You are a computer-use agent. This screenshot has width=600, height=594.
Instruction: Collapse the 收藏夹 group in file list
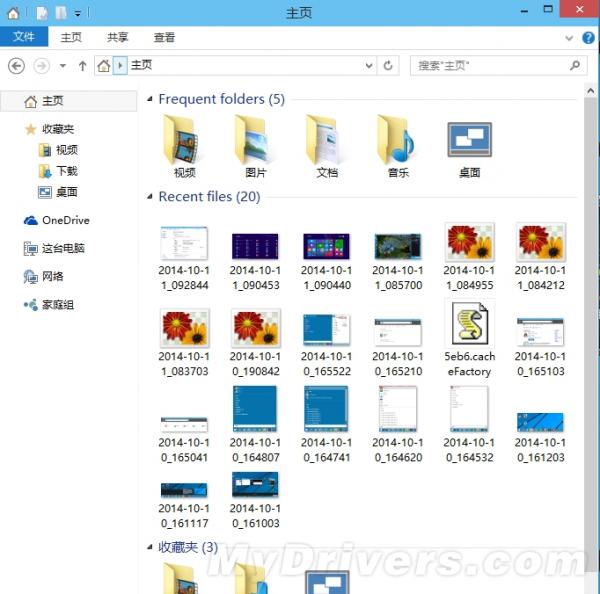pos(150,547)
